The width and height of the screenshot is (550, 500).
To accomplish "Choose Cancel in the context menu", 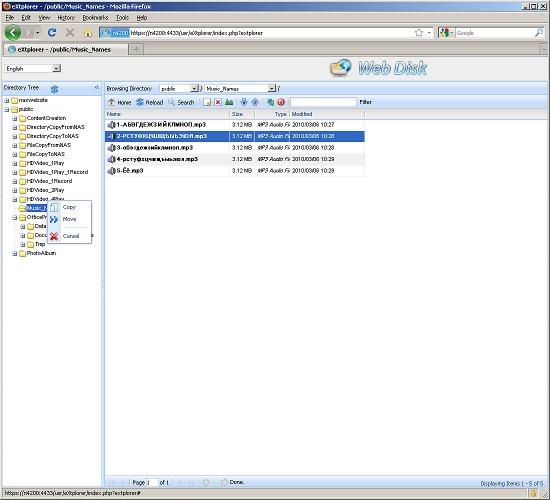I will [x=69, y=236].
